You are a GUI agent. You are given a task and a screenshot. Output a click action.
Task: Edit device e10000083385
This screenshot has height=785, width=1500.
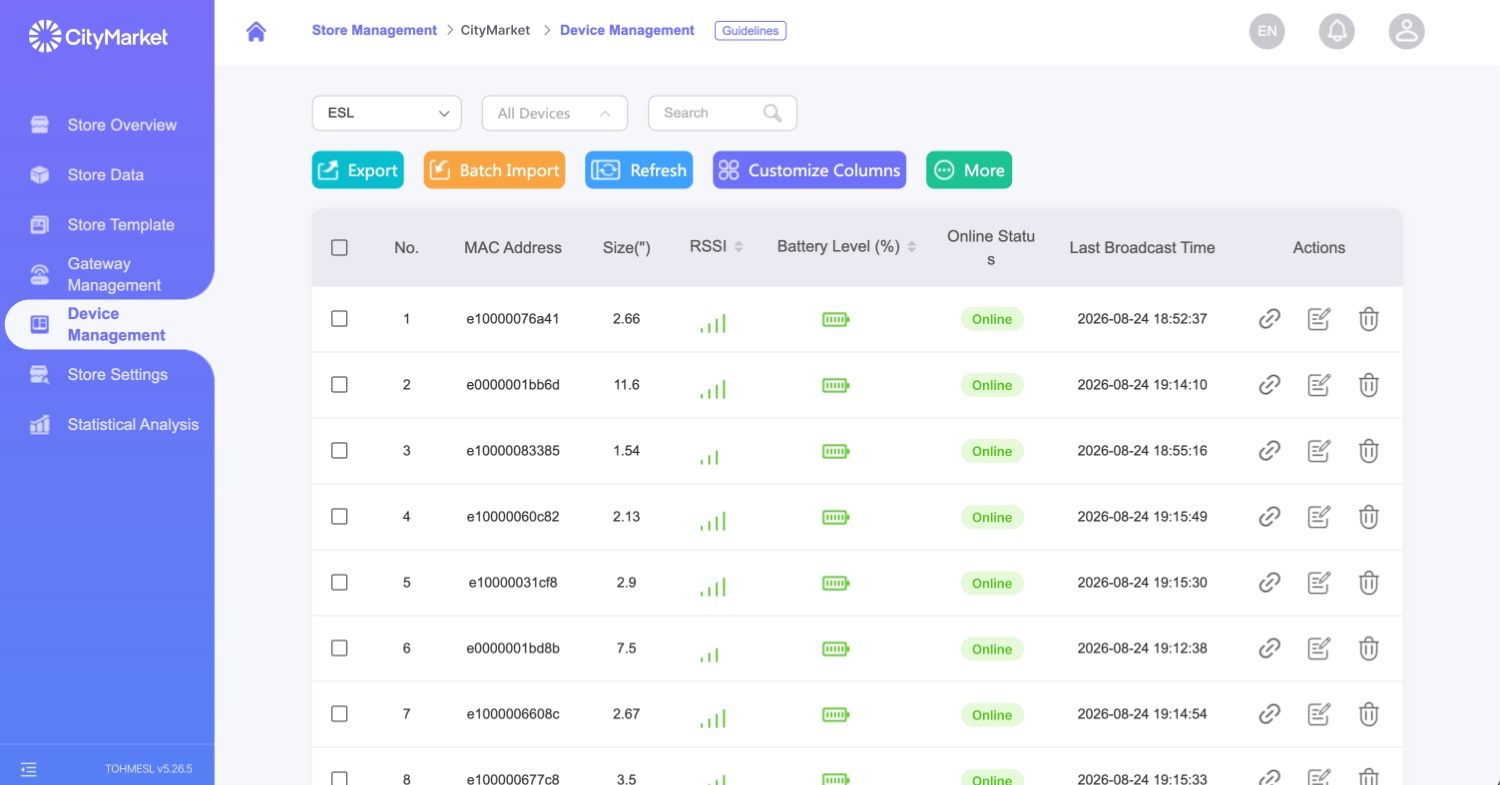(x=1319, y=451)
